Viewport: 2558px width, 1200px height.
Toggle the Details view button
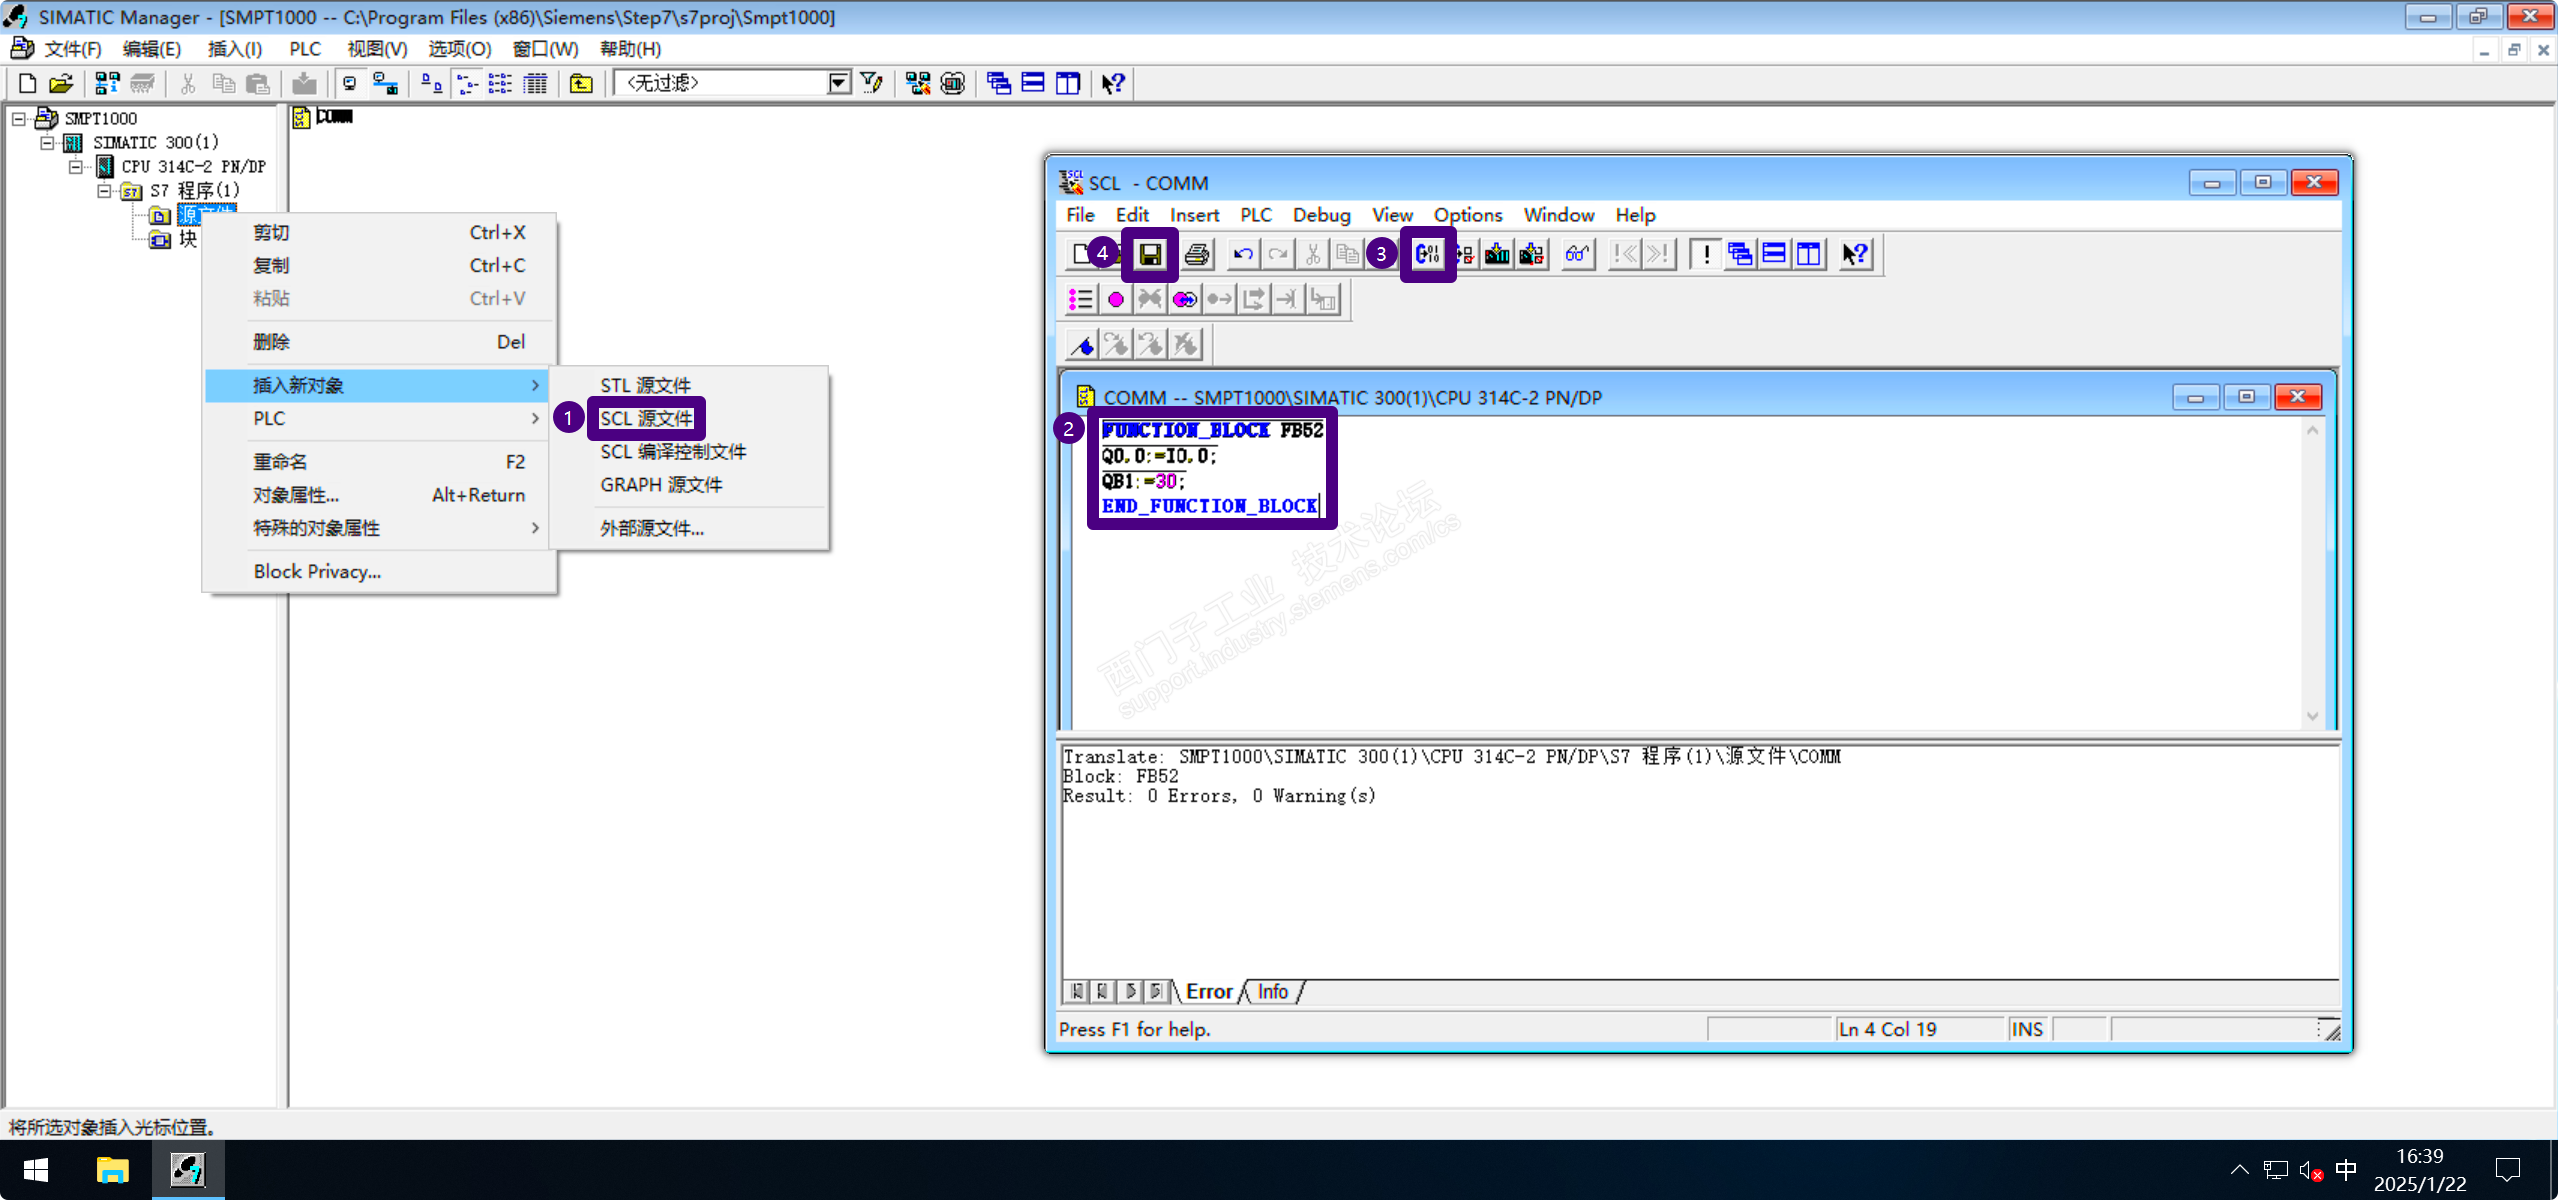tap(536, 83)
